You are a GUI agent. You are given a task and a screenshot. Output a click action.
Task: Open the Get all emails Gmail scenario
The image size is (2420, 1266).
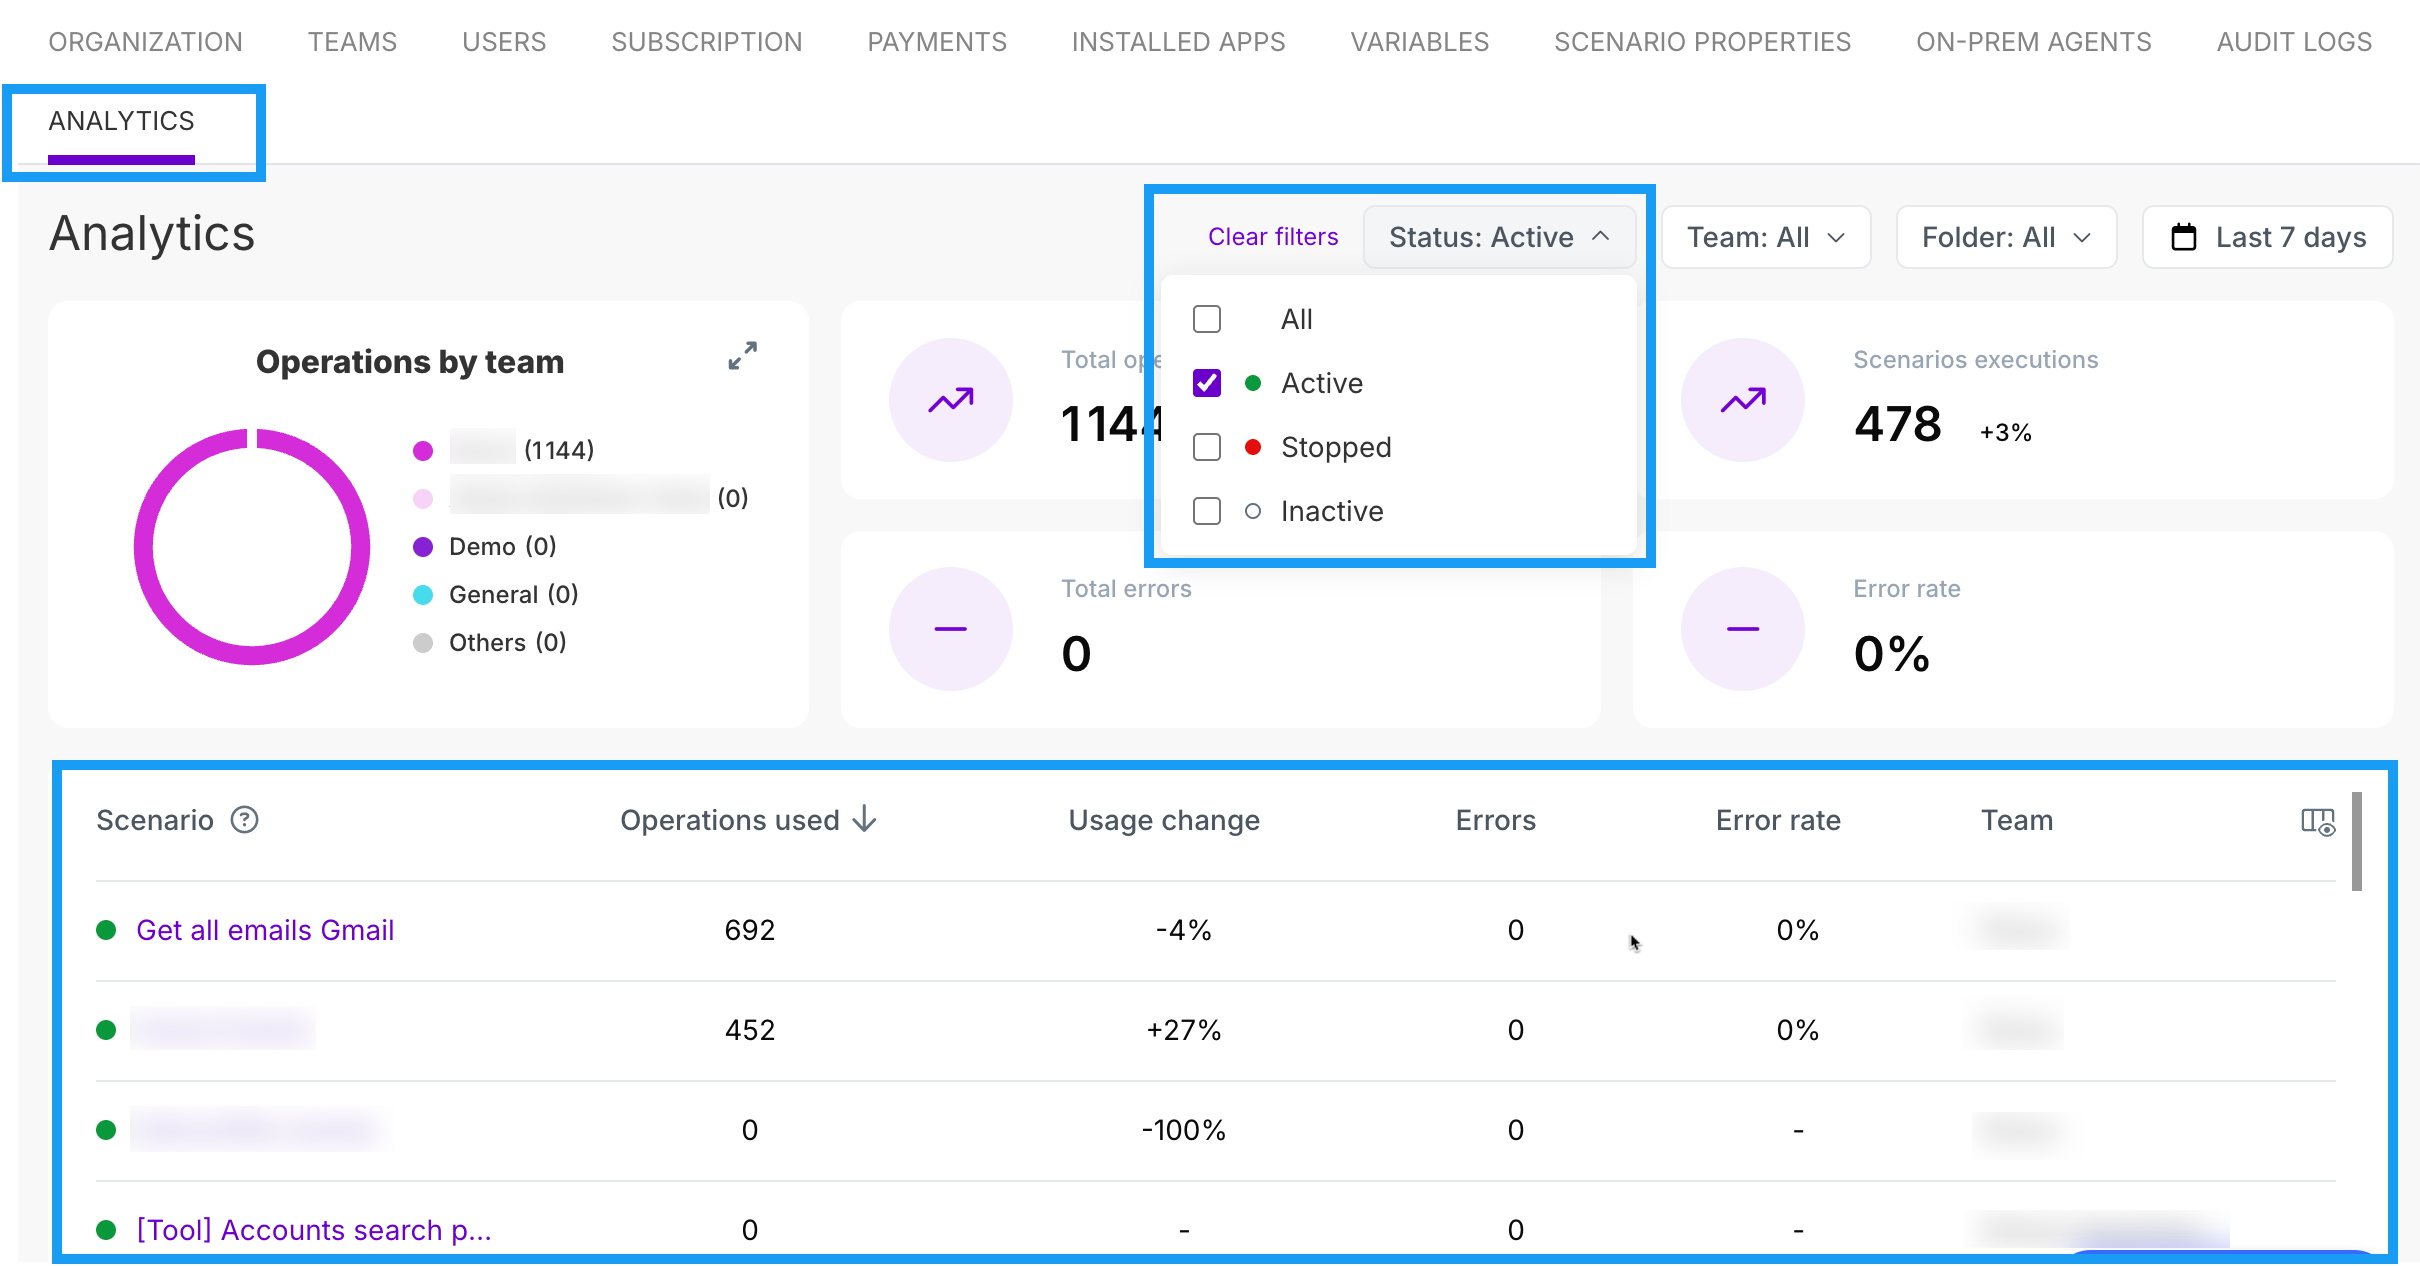click(x=265, y=930)
